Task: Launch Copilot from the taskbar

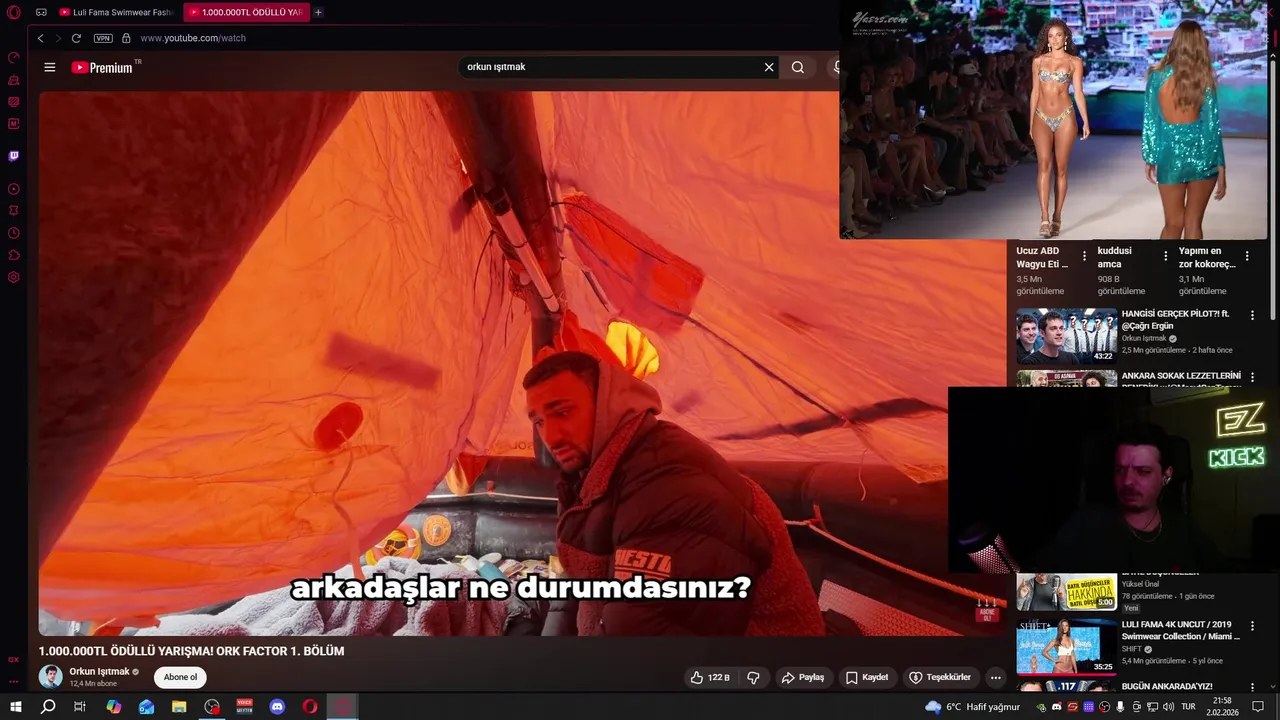Action: coord(114,707)
